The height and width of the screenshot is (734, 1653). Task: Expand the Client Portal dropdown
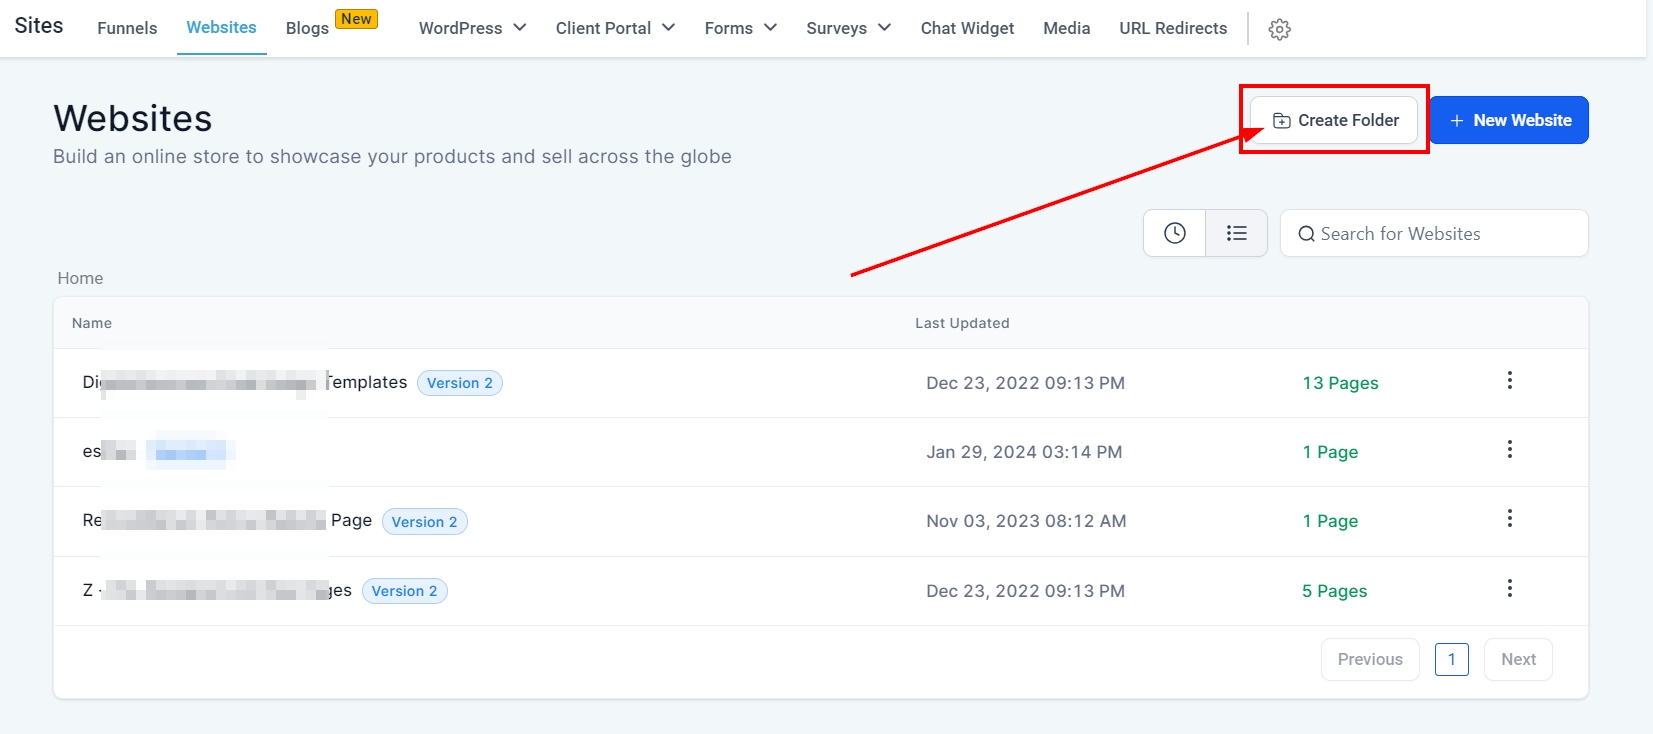pos(615,28)
